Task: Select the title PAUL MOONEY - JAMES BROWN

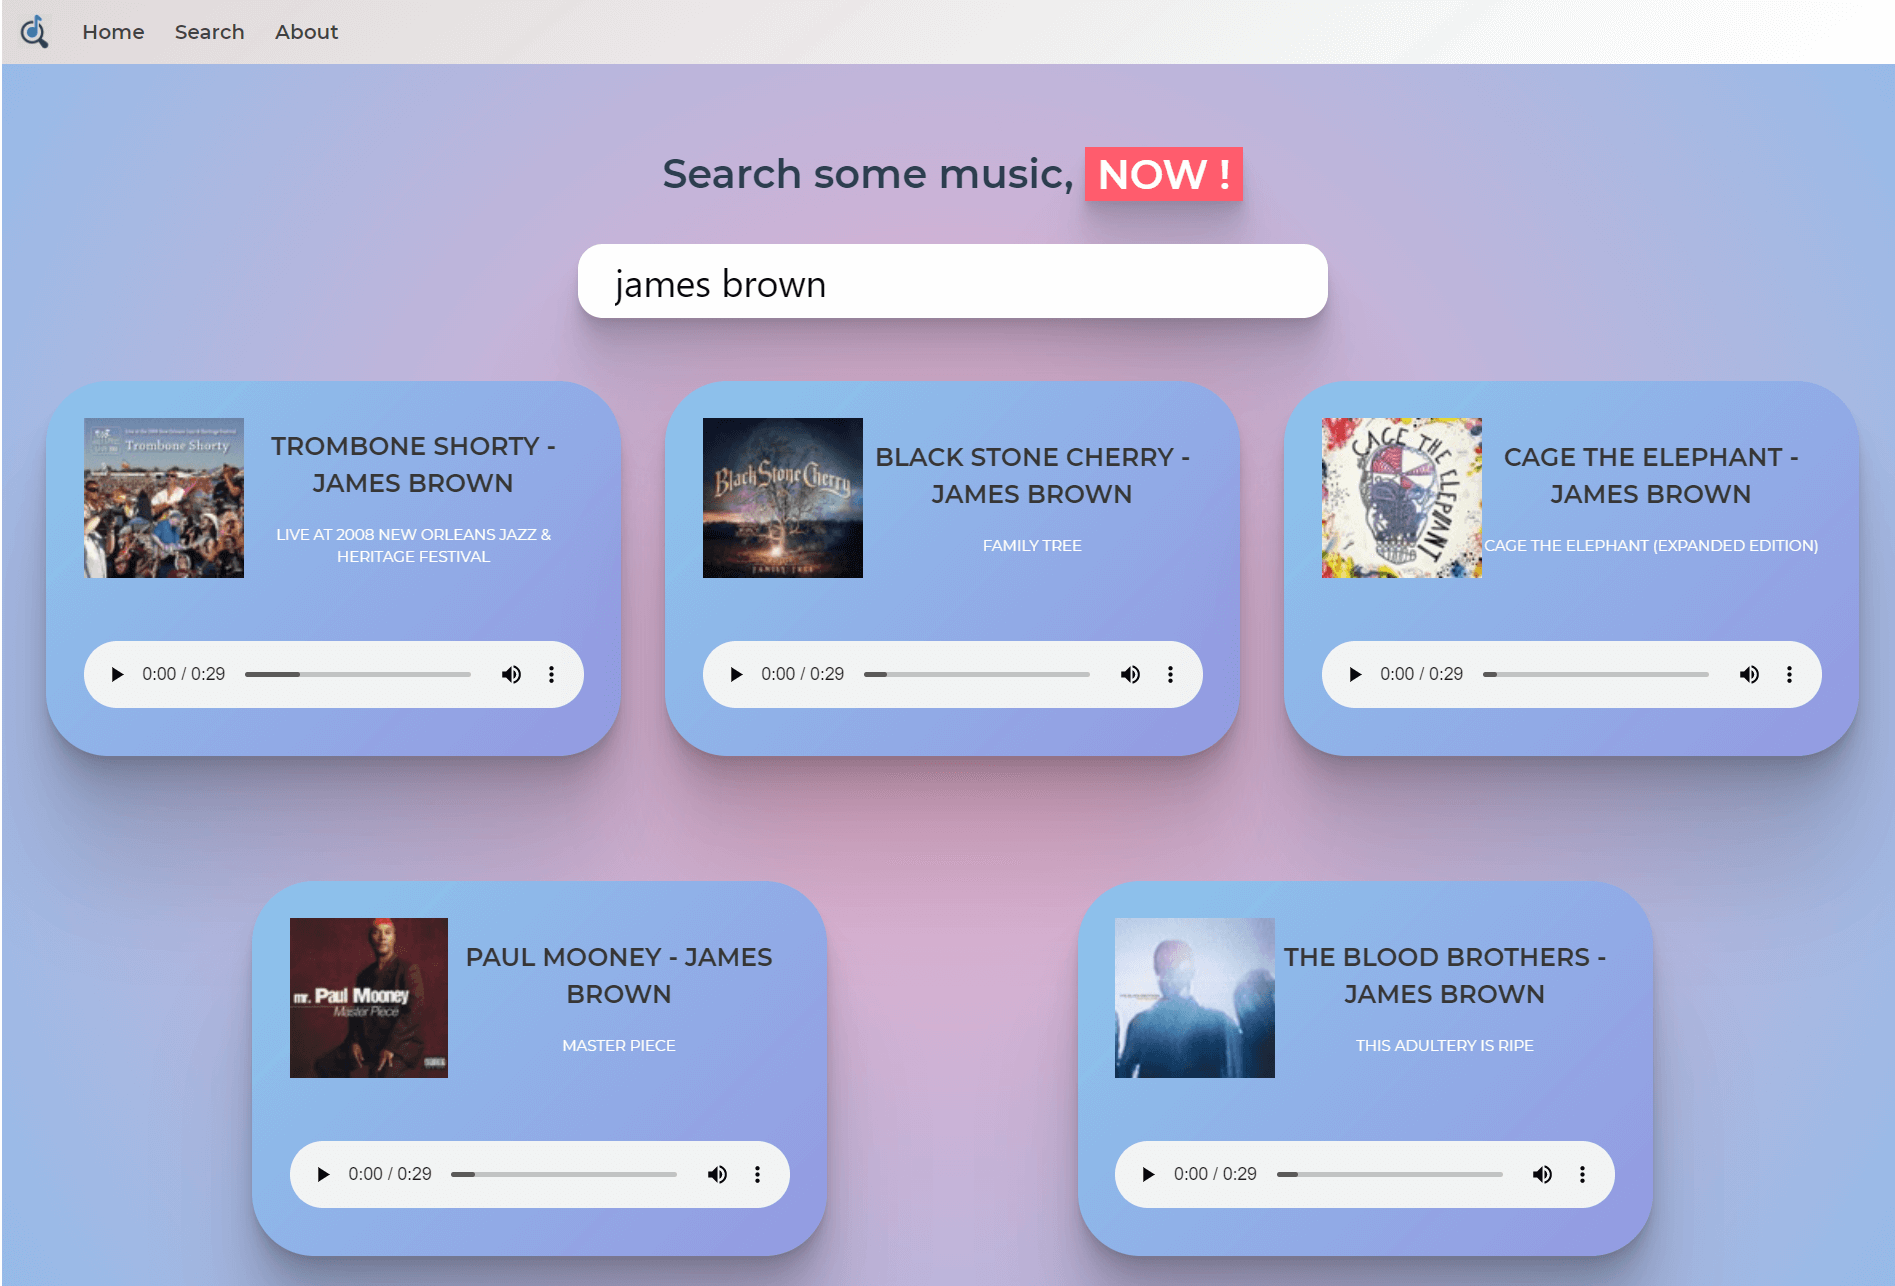Action: [619, 976]
